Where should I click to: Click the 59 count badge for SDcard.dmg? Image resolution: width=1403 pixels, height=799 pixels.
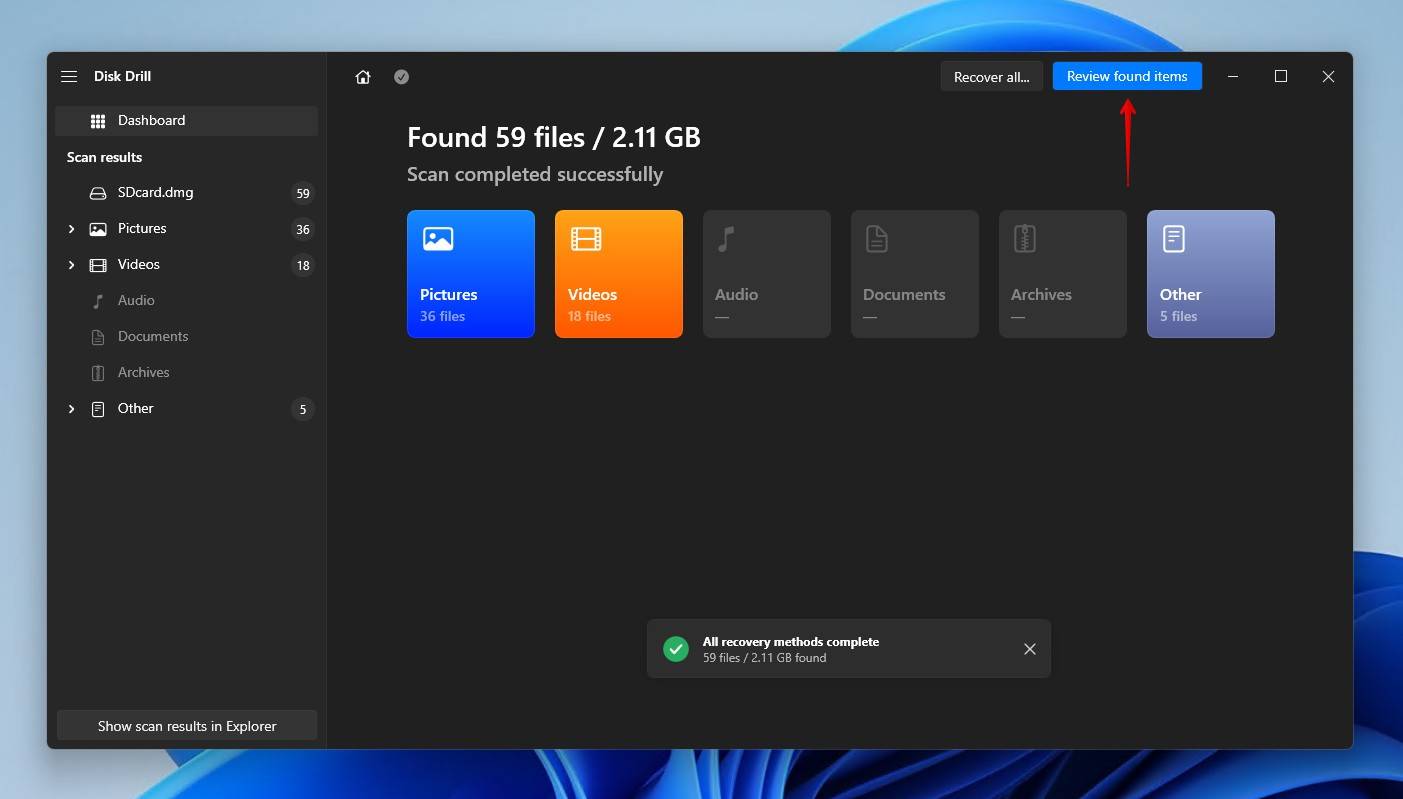(303, 193)
